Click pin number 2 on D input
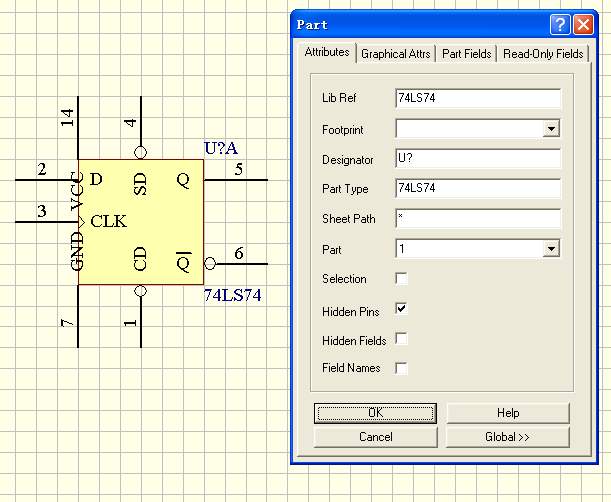The width and height of the screenshot is (611, 502). 42,169
